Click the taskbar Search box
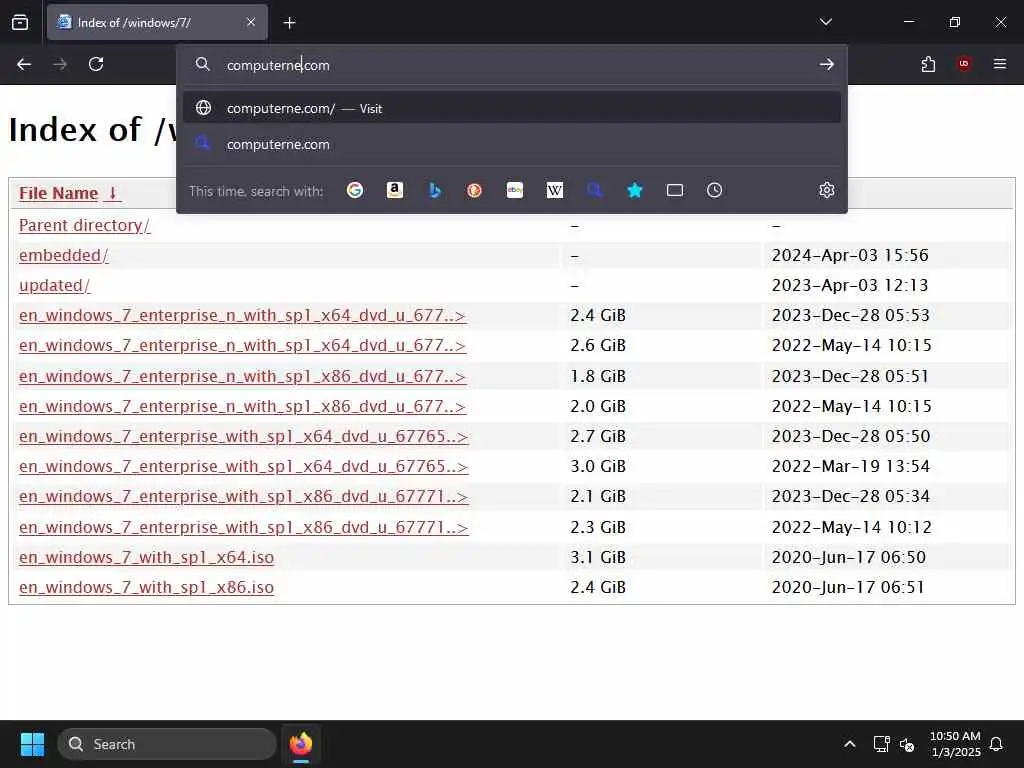Viewport: 1024px width, 768px height. [x=167, y=744]
